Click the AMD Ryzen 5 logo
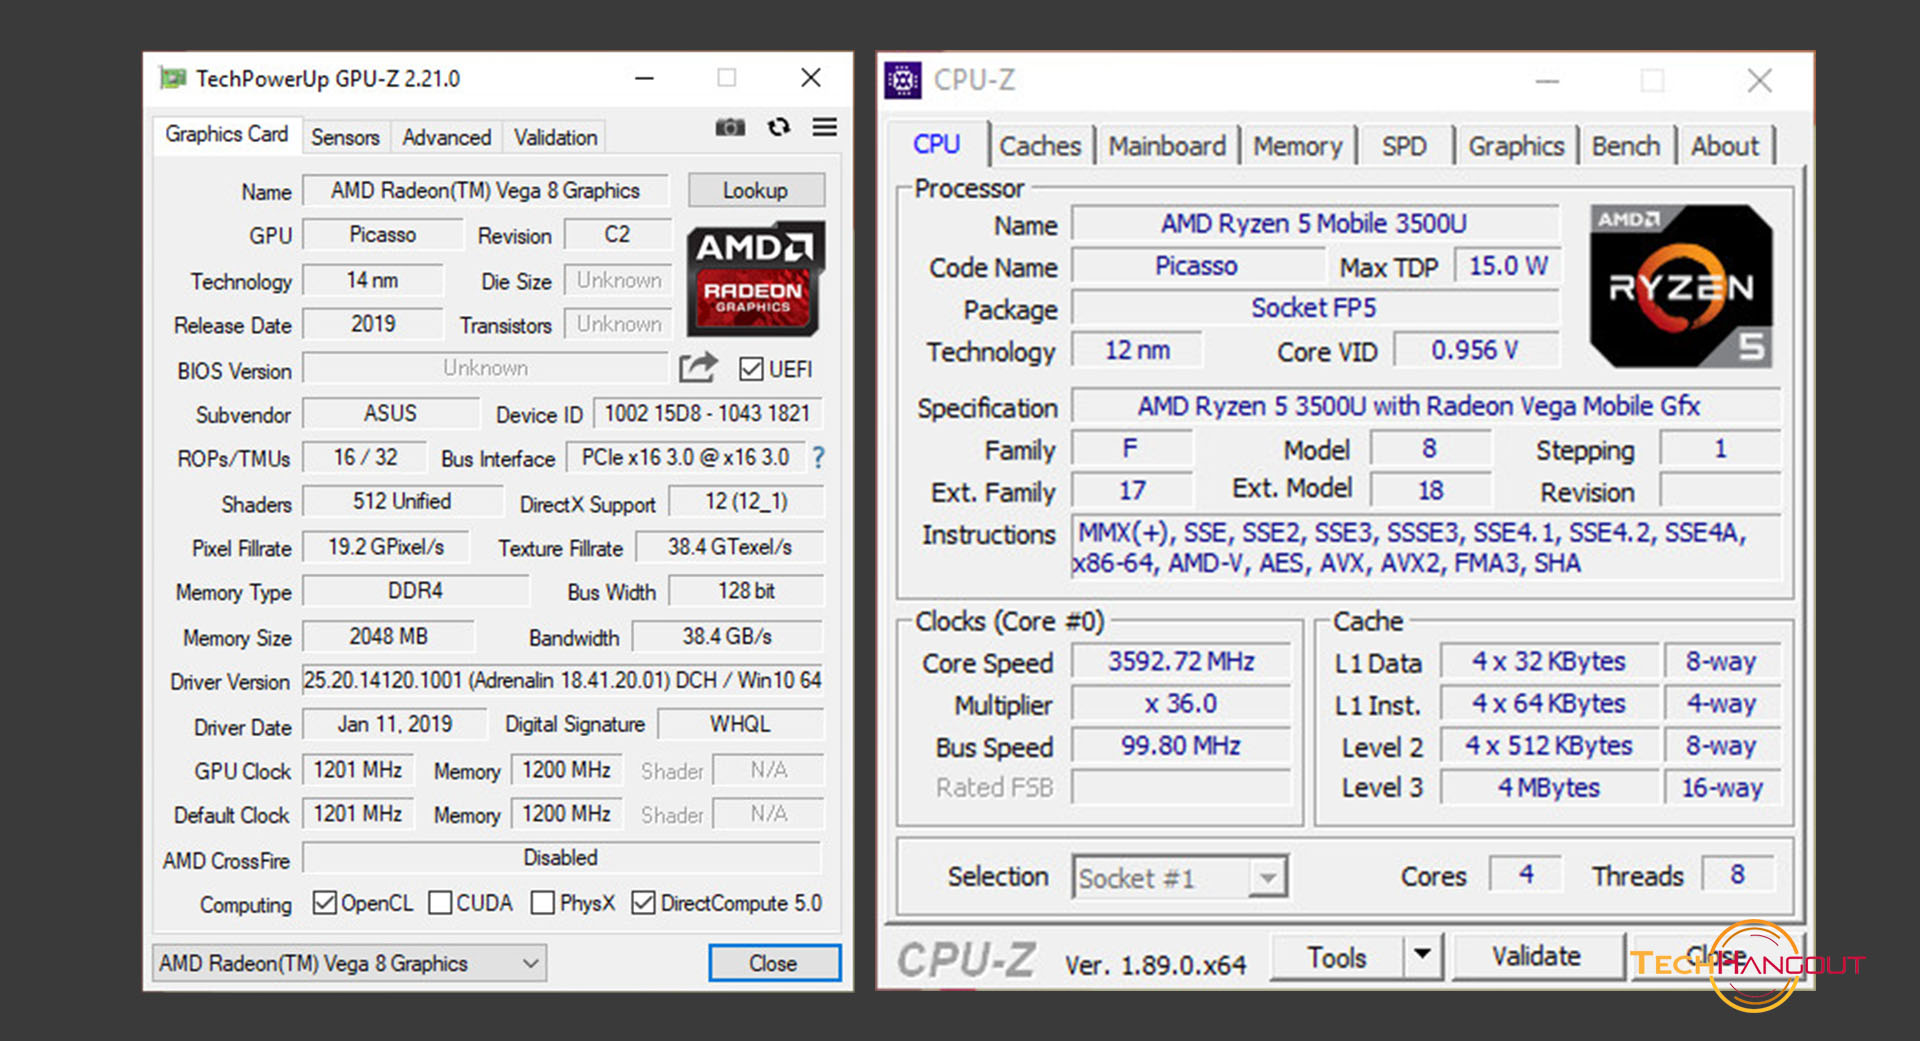Viewport: 1920px width, 1041px height. click(x=1682, y=287)
